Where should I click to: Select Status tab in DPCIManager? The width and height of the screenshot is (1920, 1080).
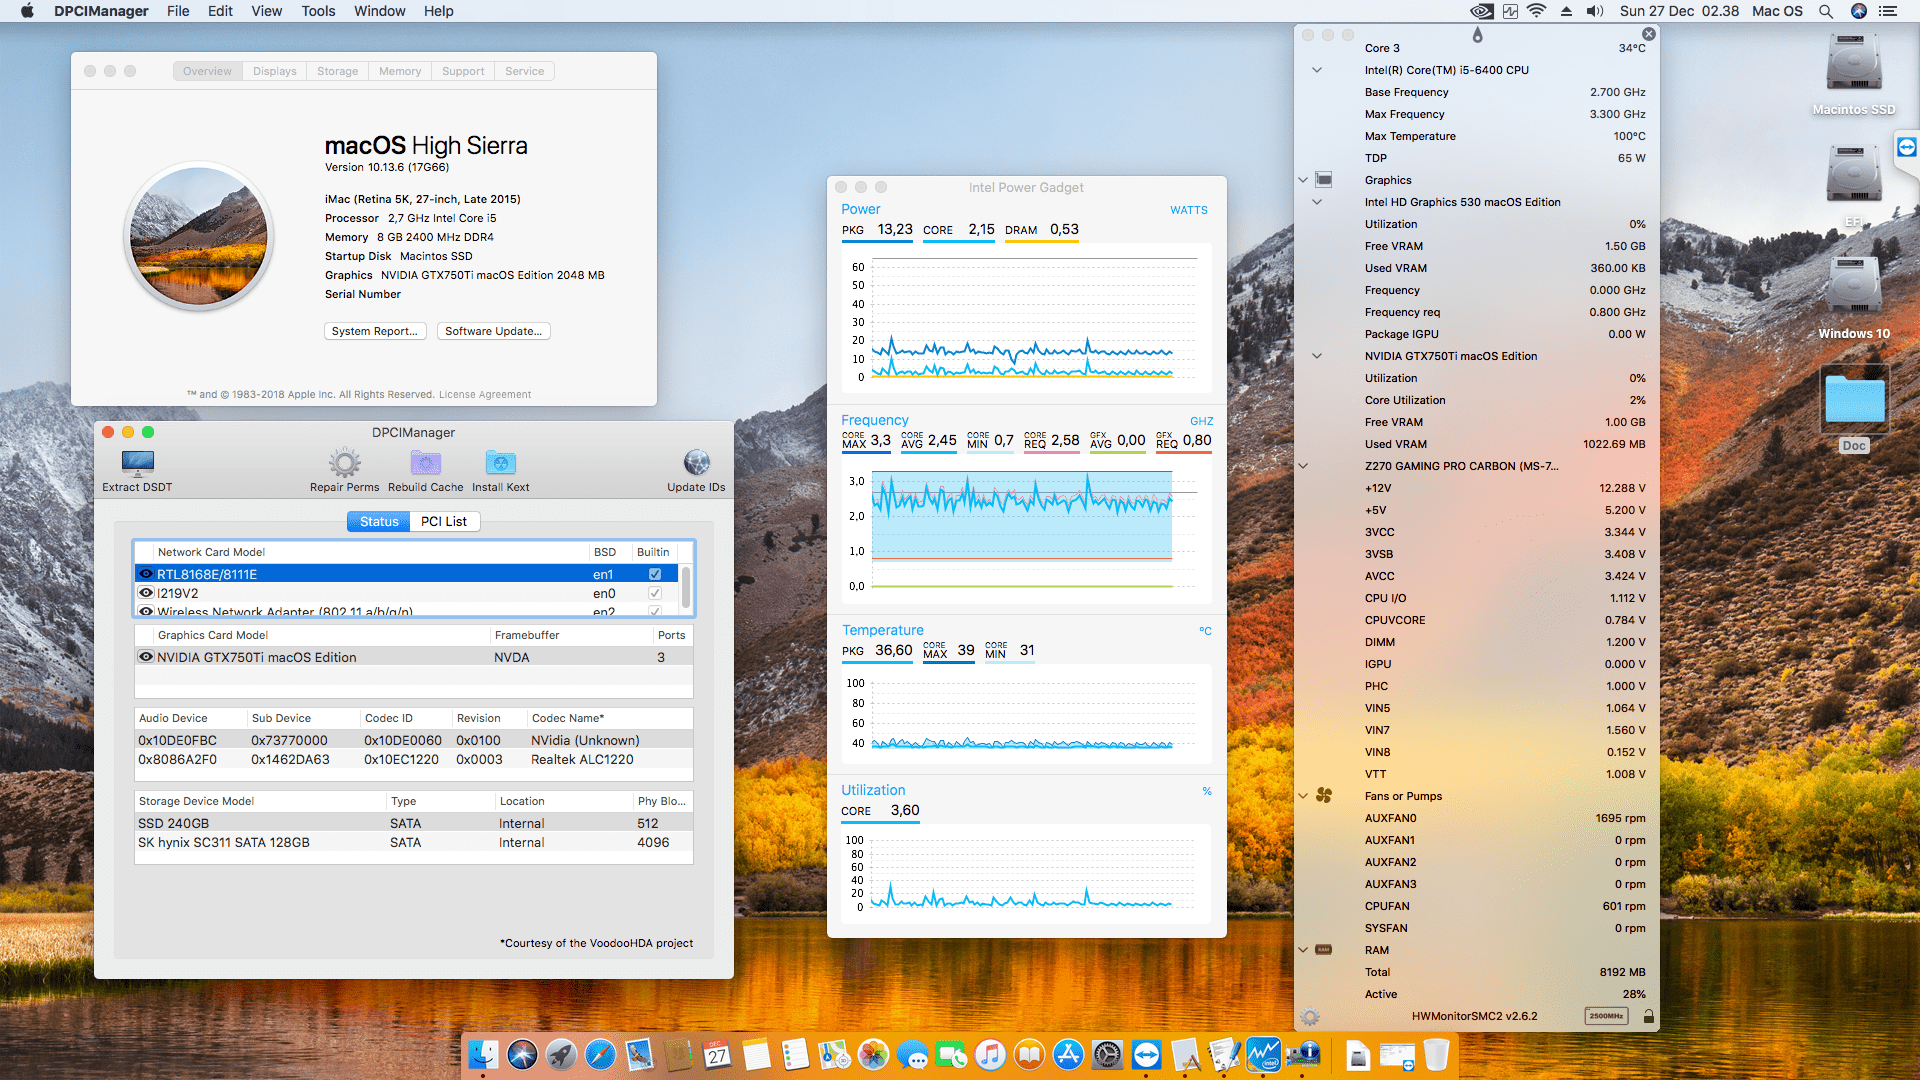point(379,521)
